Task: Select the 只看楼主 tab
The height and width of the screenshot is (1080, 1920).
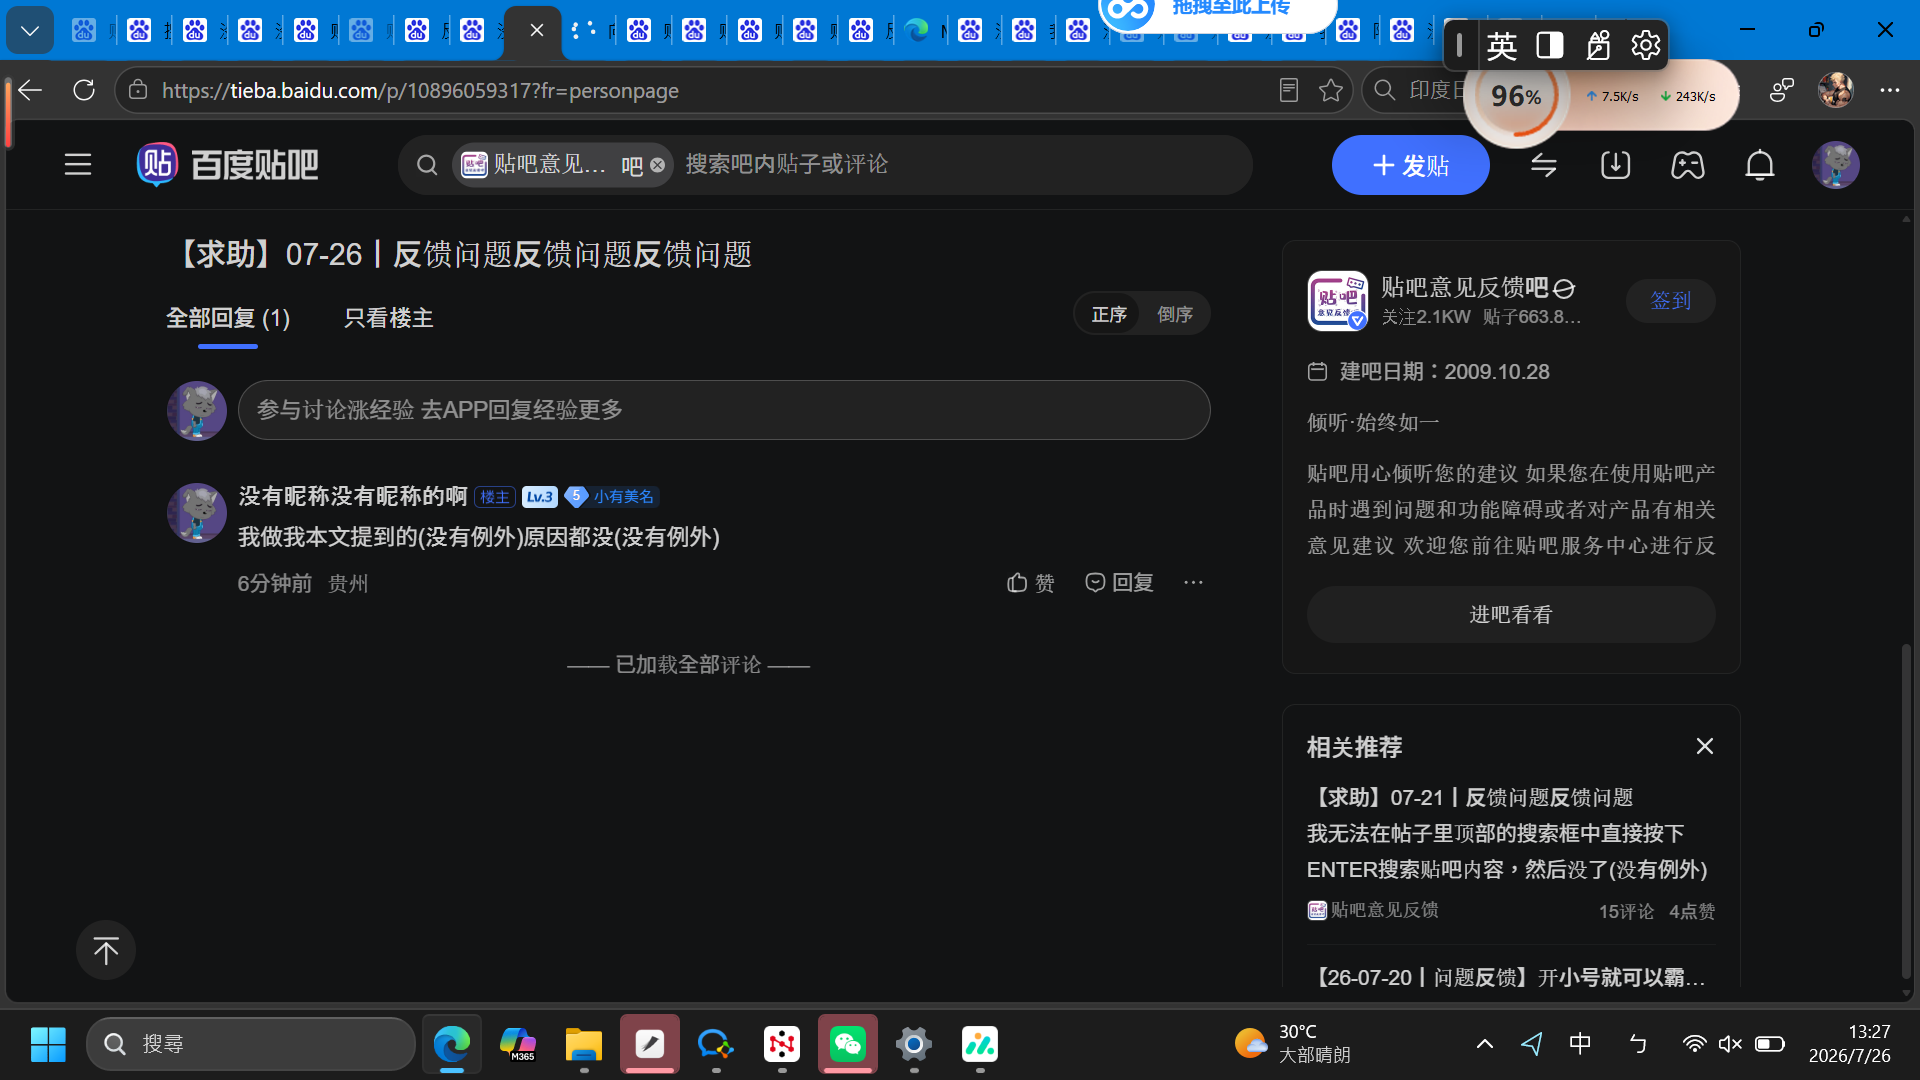Action: pyautogui.click(x=388, y=318)
